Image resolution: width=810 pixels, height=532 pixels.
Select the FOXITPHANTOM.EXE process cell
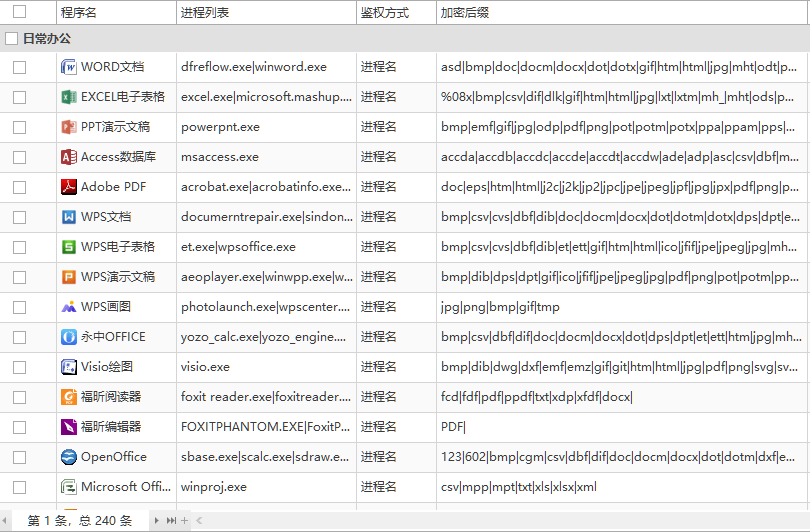pyautogui.click(x=266, y=427)
